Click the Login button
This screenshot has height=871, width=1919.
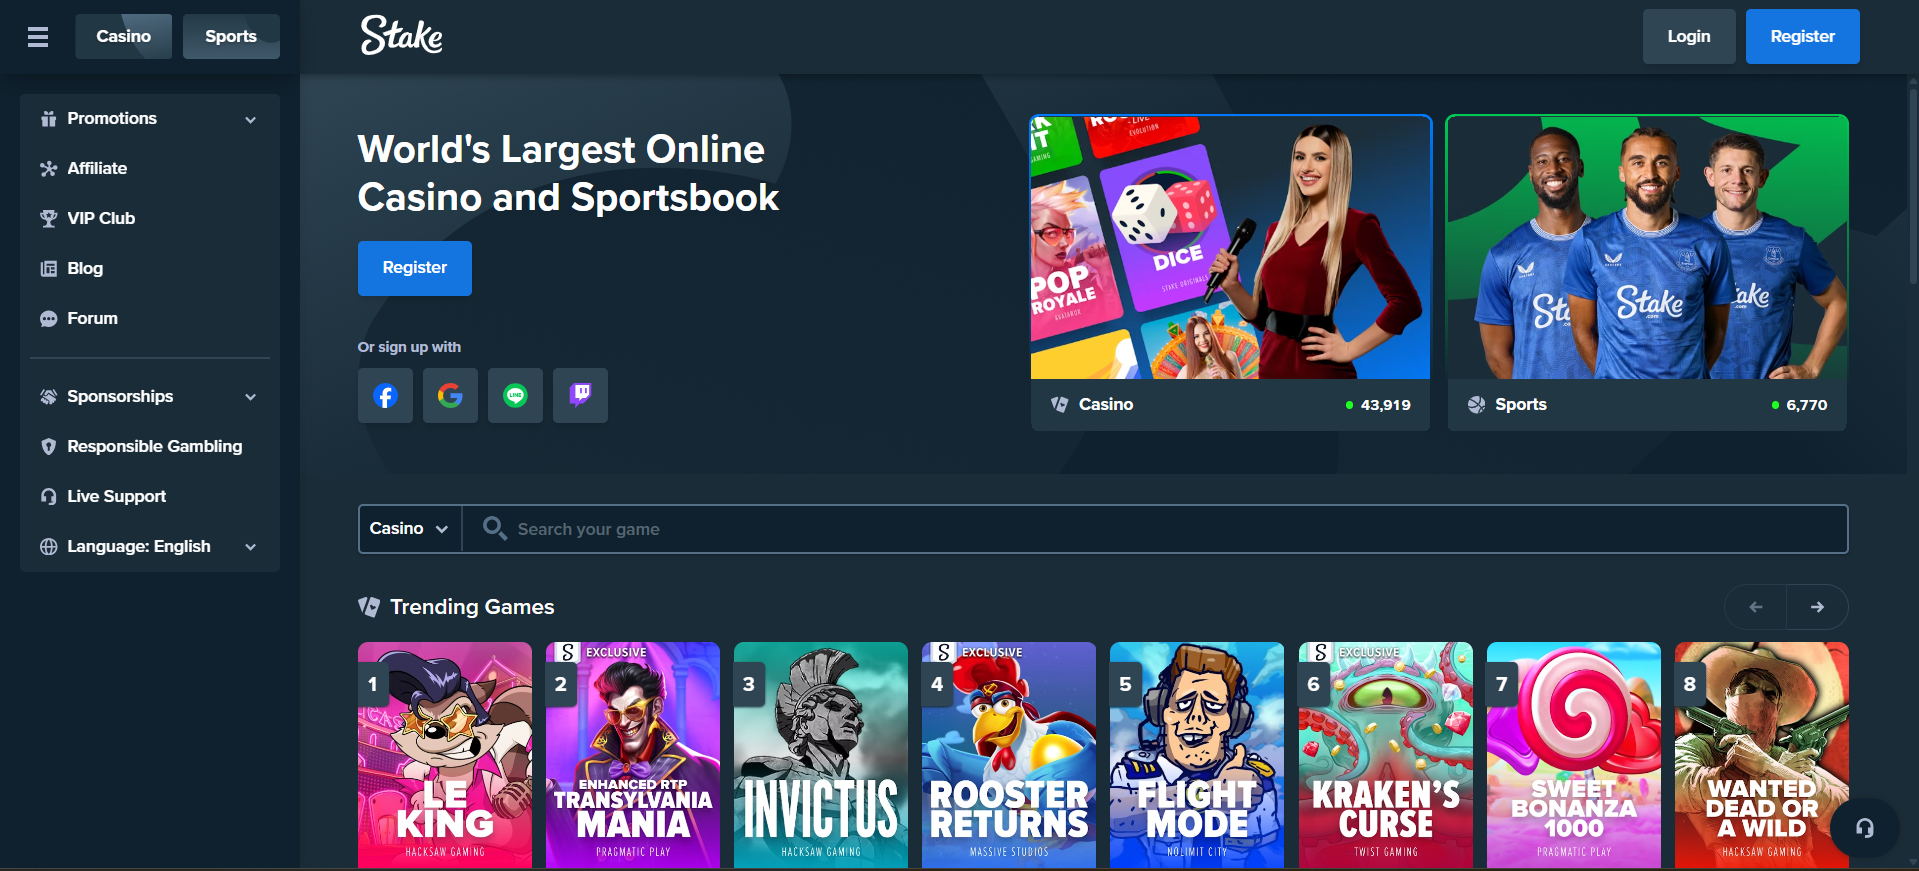coord(1688,37)
